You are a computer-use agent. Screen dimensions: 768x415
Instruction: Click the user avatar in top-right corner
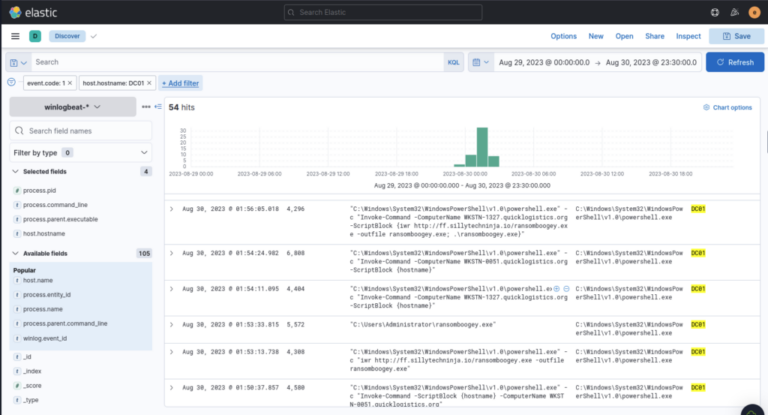(754, 12)
